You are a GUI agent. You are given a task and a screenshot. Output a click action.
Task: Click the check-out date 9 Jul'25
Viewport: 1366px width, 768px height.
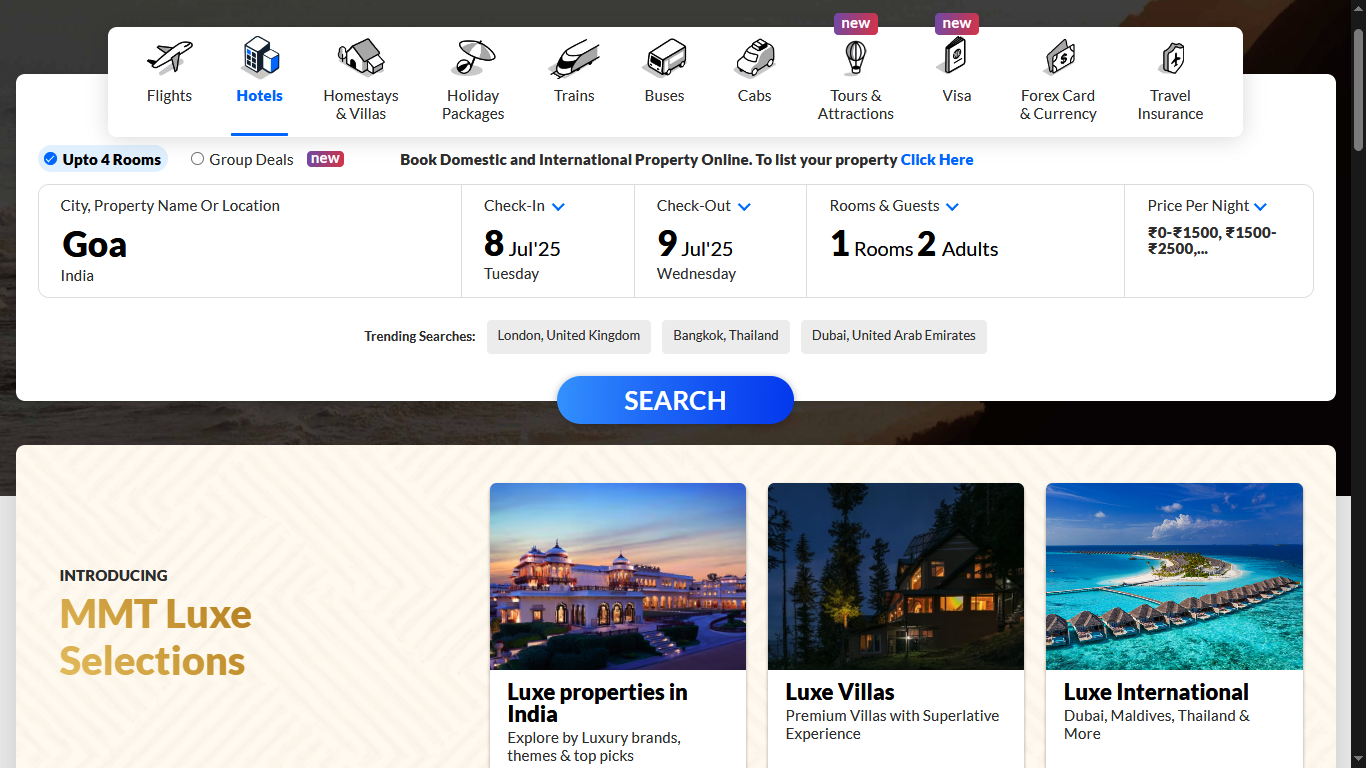coord(695,245)
